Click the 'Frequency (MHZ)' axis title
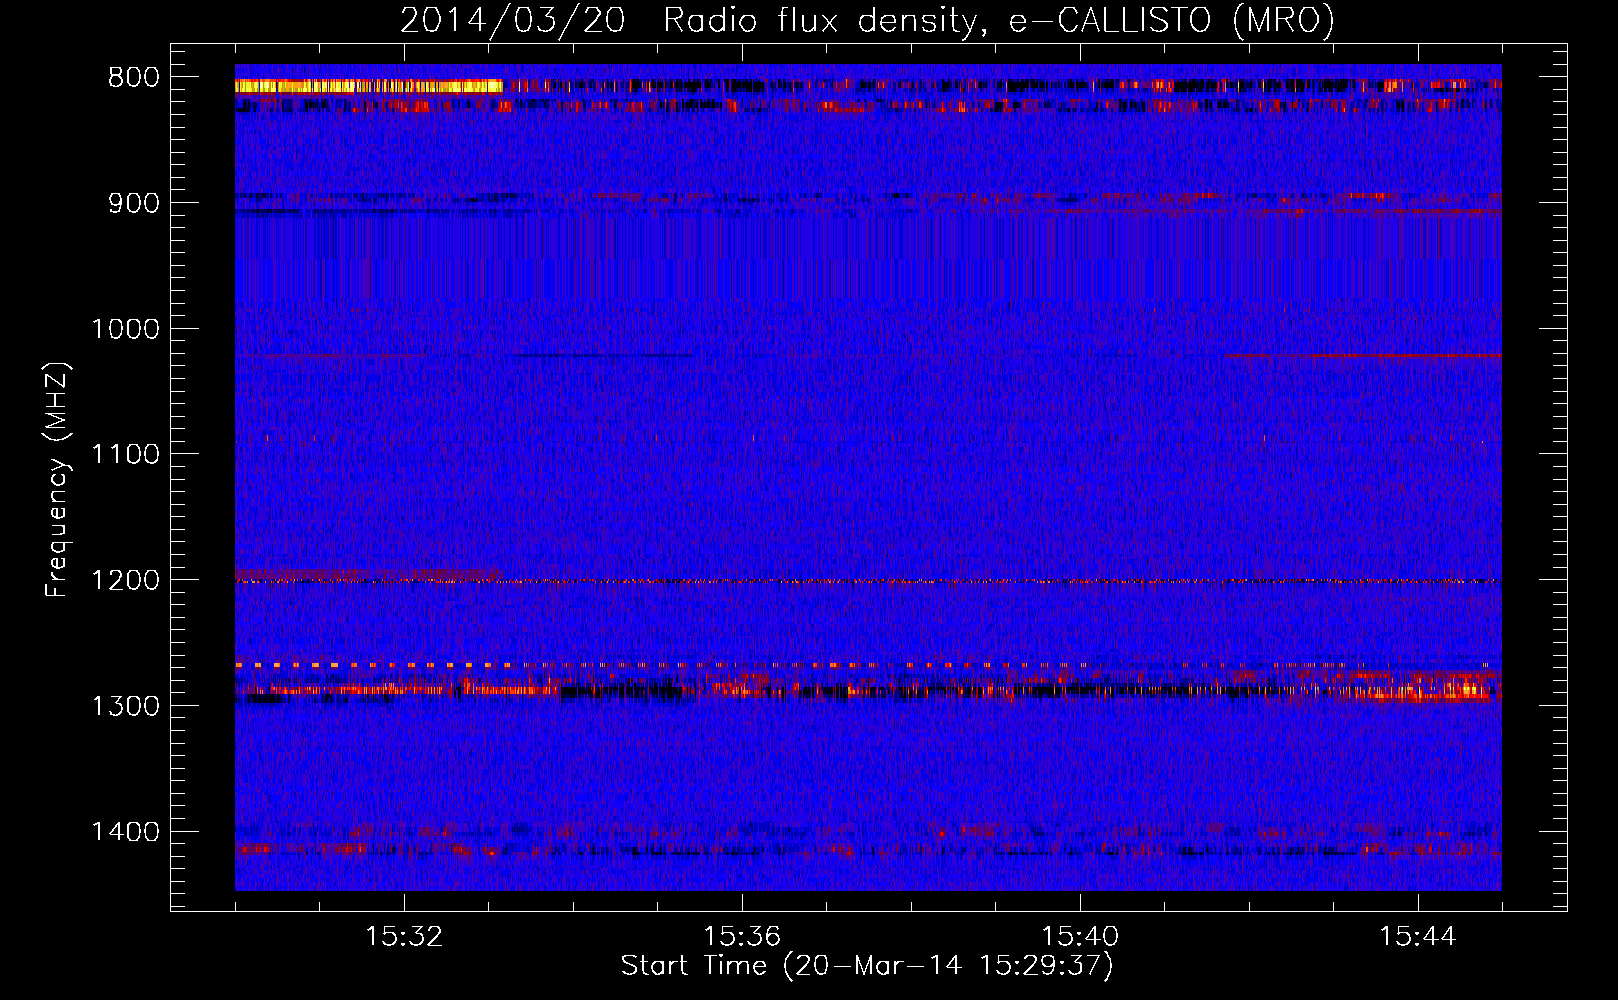Image resolution: width=1618 pixels, height=1000 pixels. [x=58, y=480]
